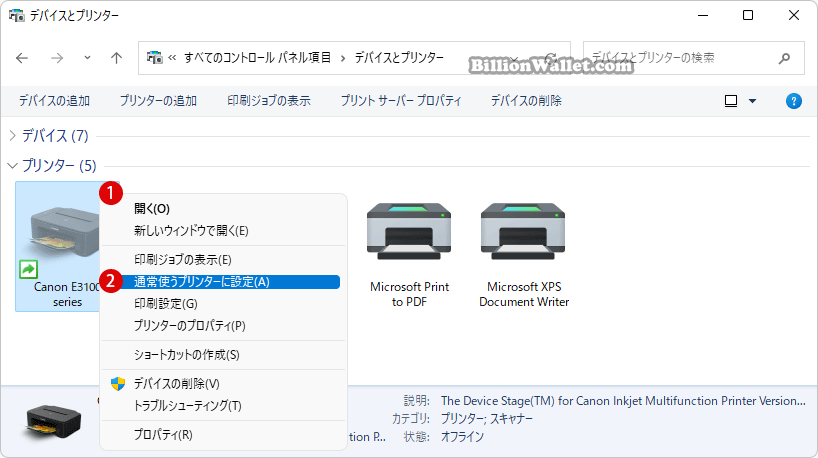Click 印刷ジョブの表示 in the toolbar

(269, 101)
